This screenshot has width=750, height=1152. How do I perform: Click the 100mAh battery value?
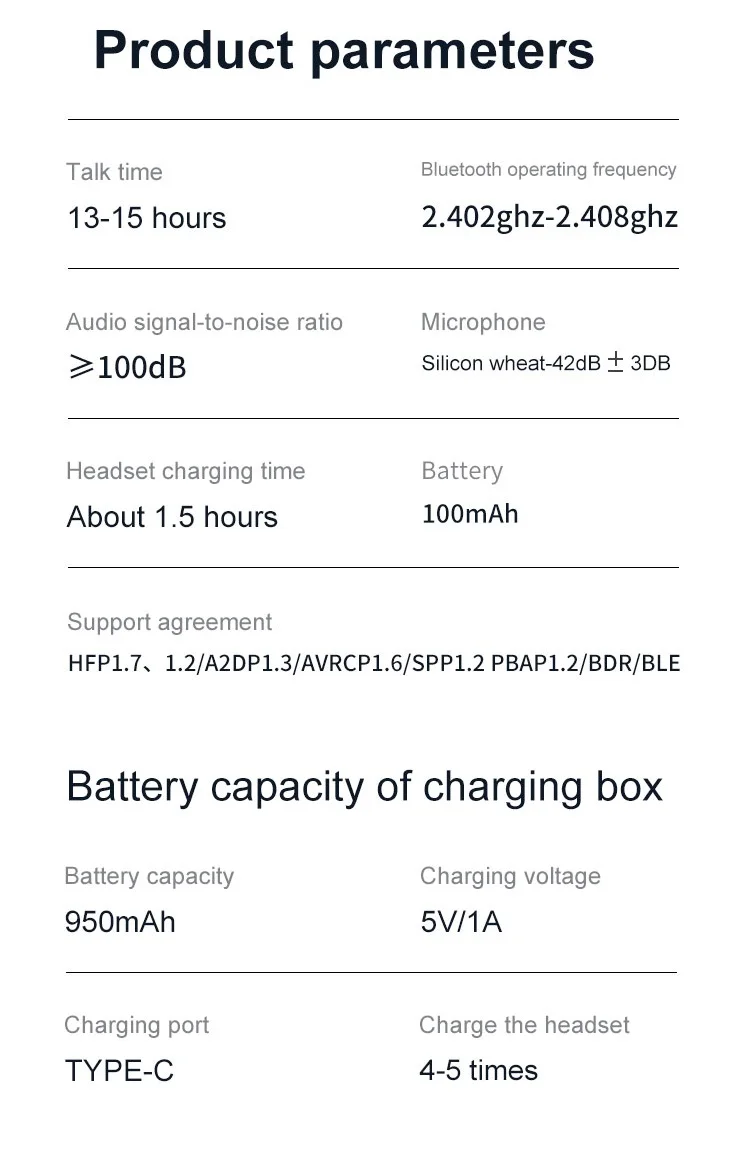coord(470,514)
